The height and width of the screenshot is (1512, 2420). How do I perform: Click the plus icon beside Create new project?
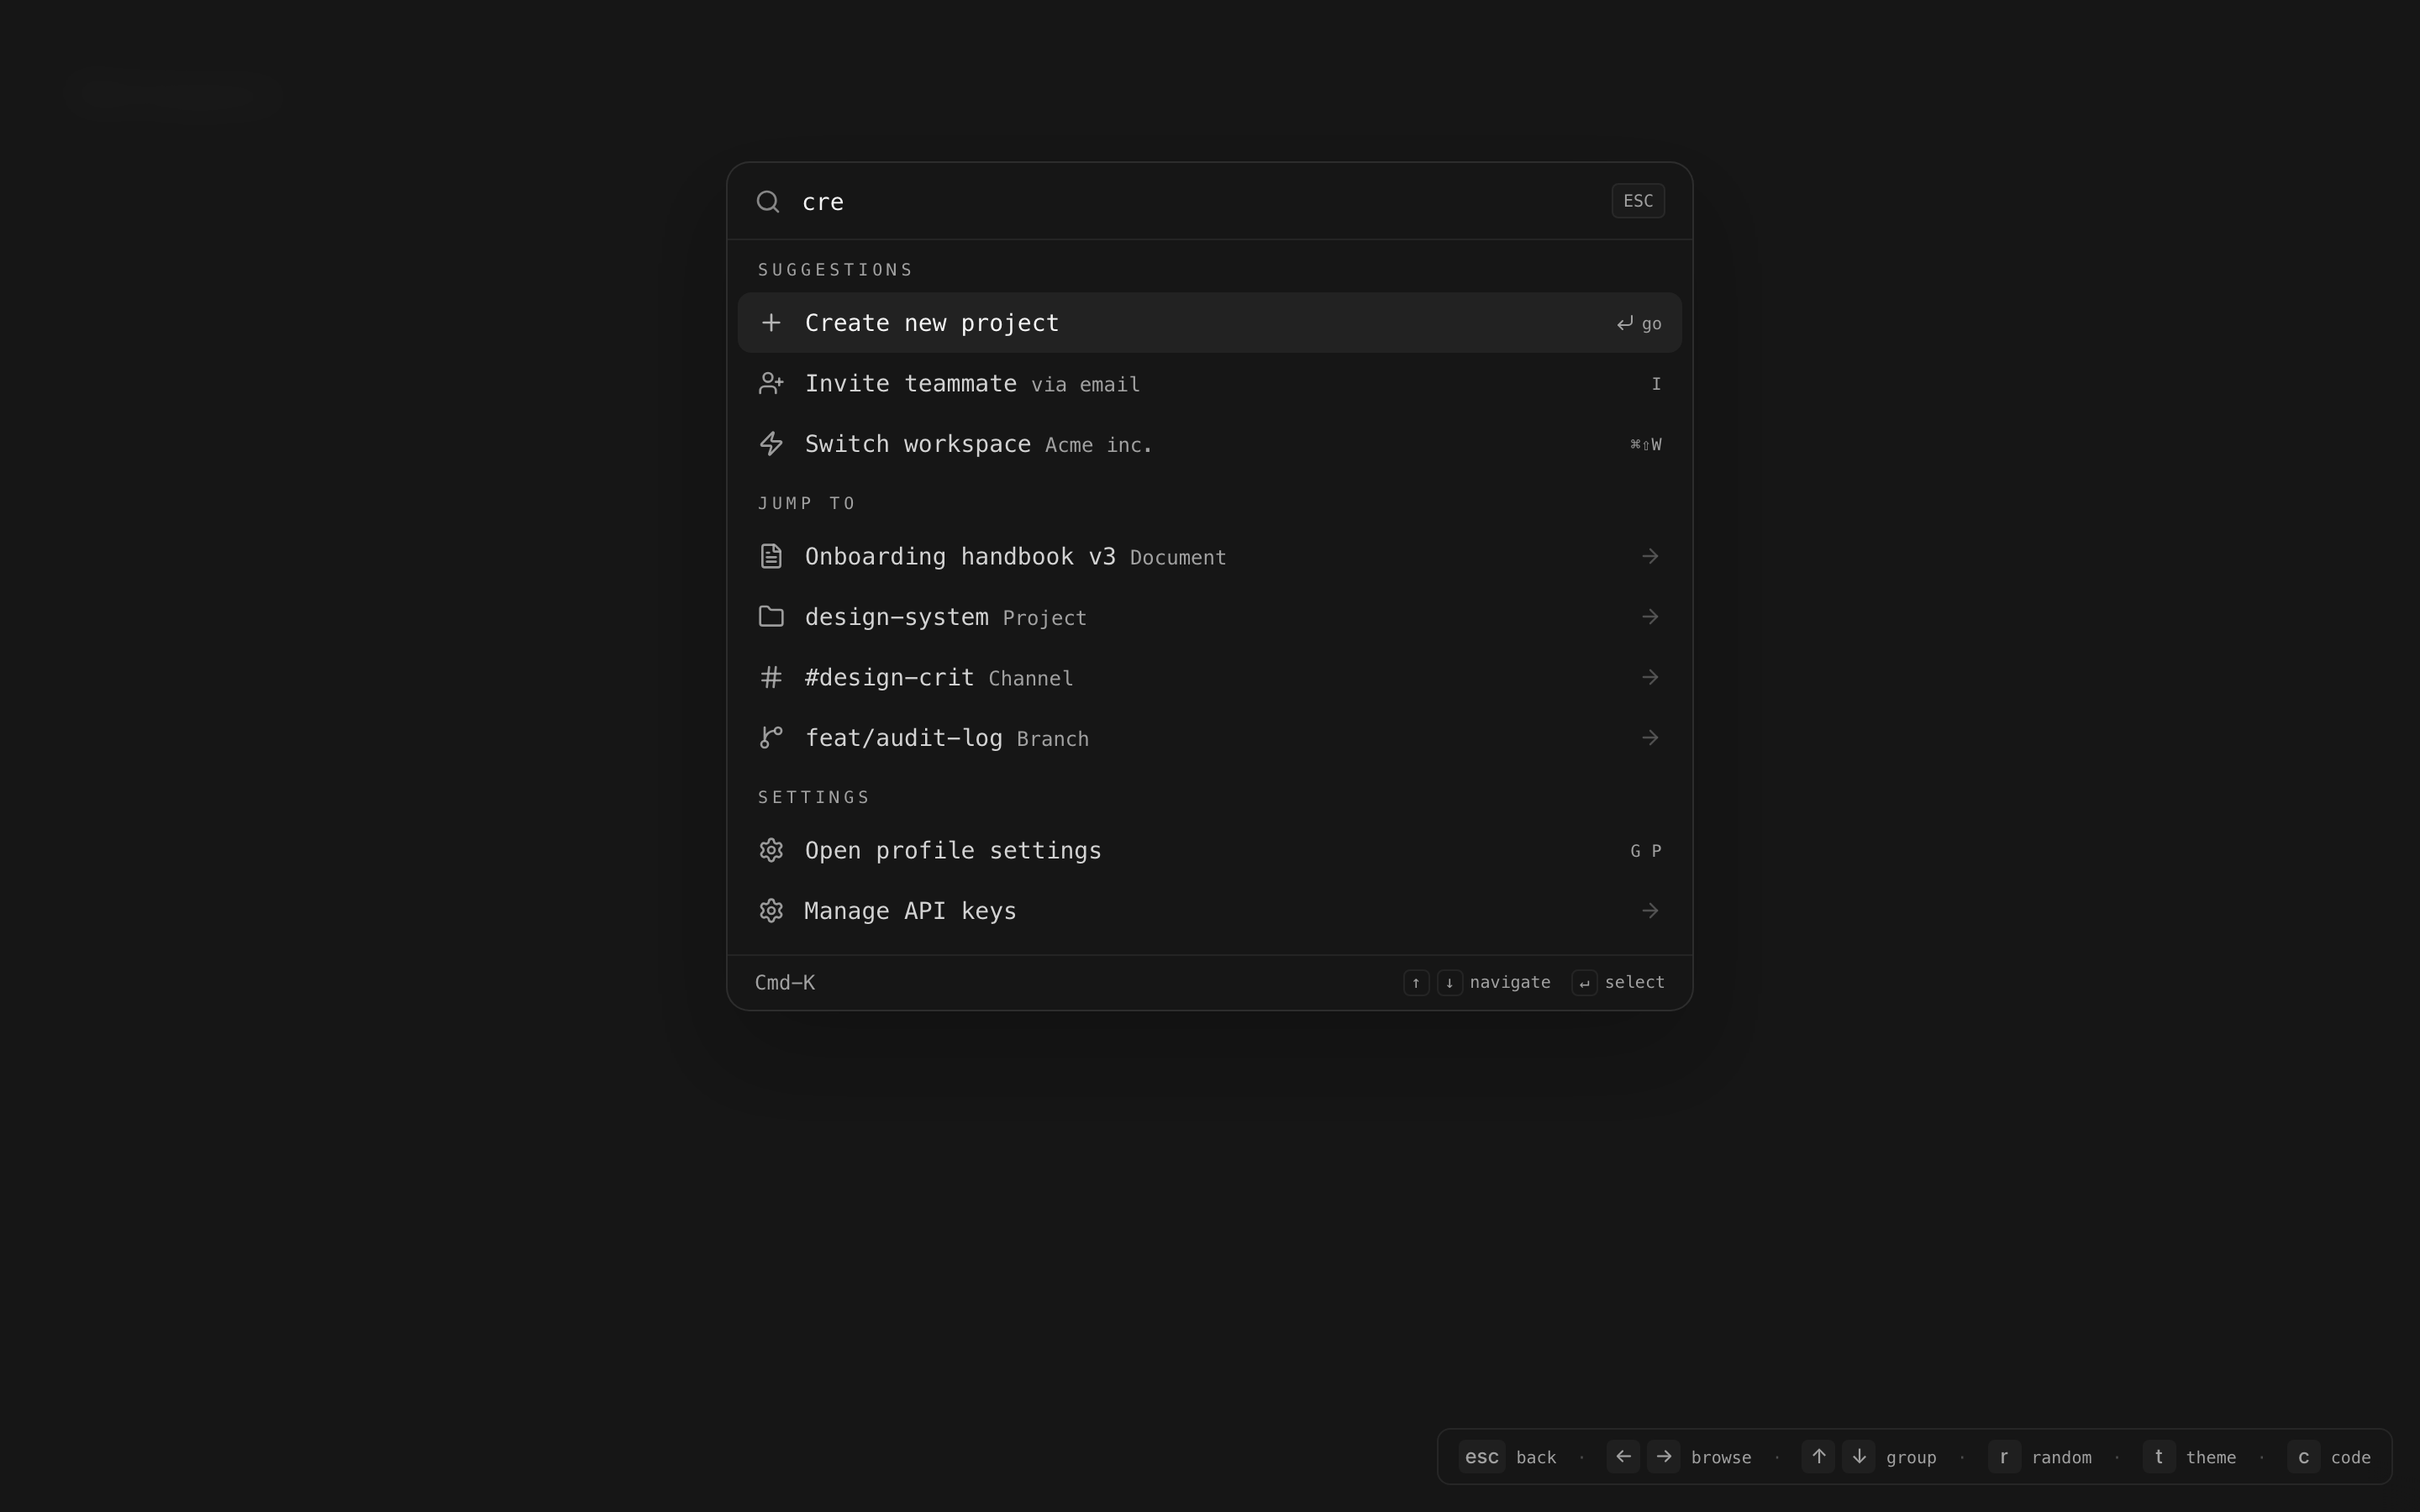pyautogui.click(x=771, y=323)
